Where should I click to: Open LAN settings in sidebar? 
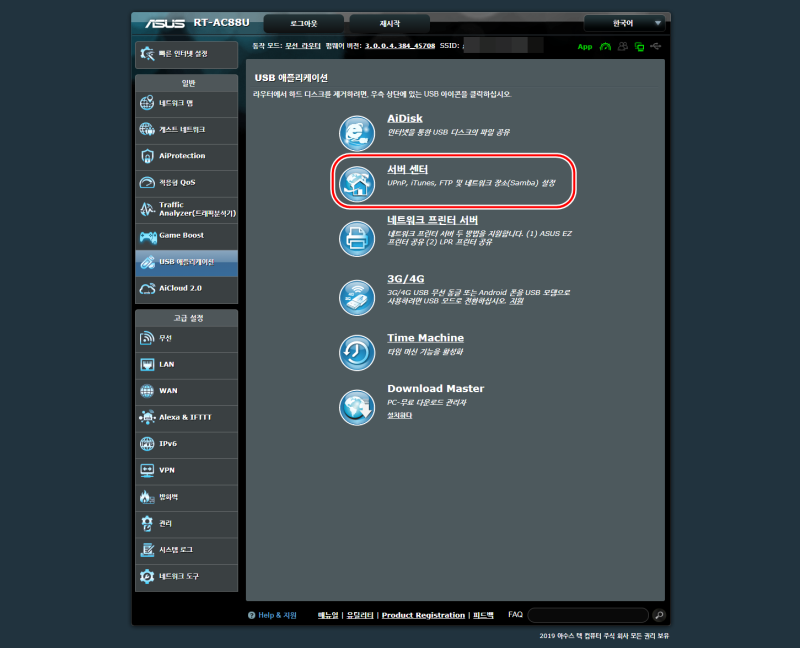click(x=186, y=365)
